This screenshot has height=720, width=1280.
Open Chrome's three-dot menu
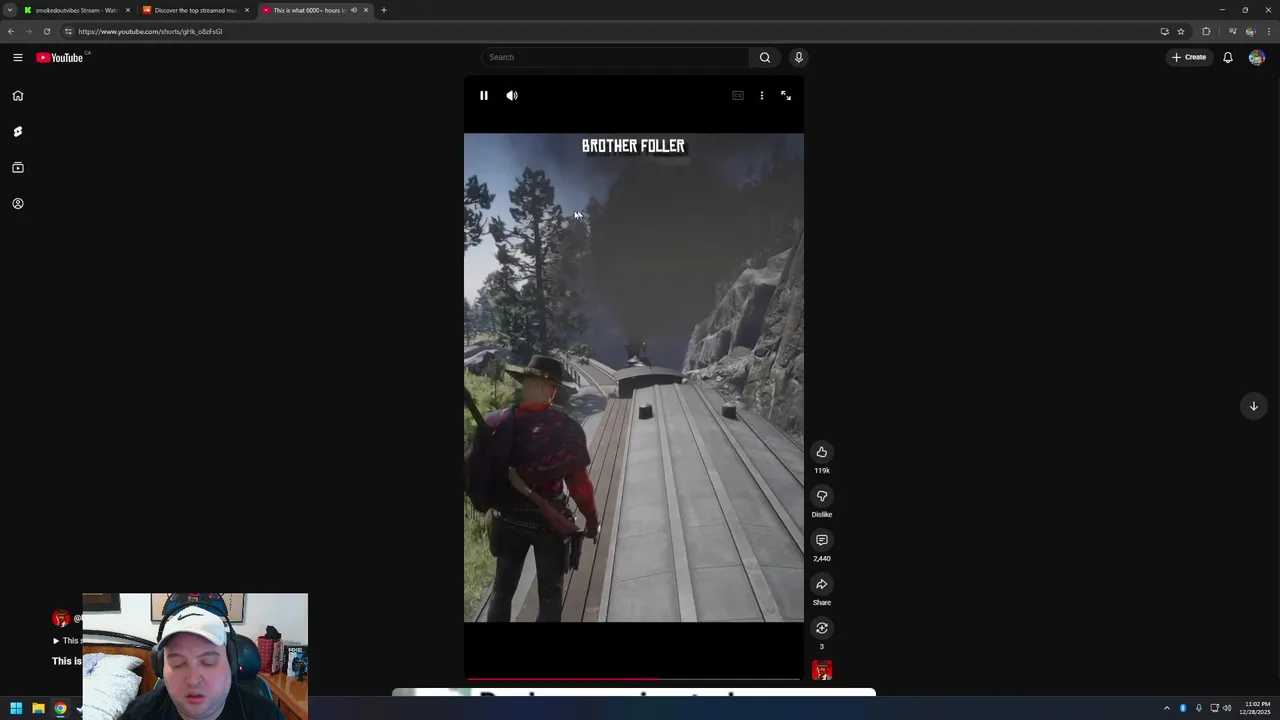pos(1269,31)
